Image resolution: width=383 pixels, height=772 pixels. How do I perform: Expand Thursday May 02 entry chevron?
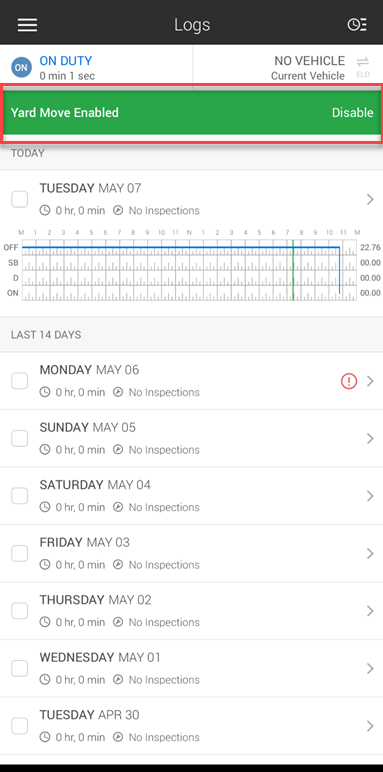(370, 611)
